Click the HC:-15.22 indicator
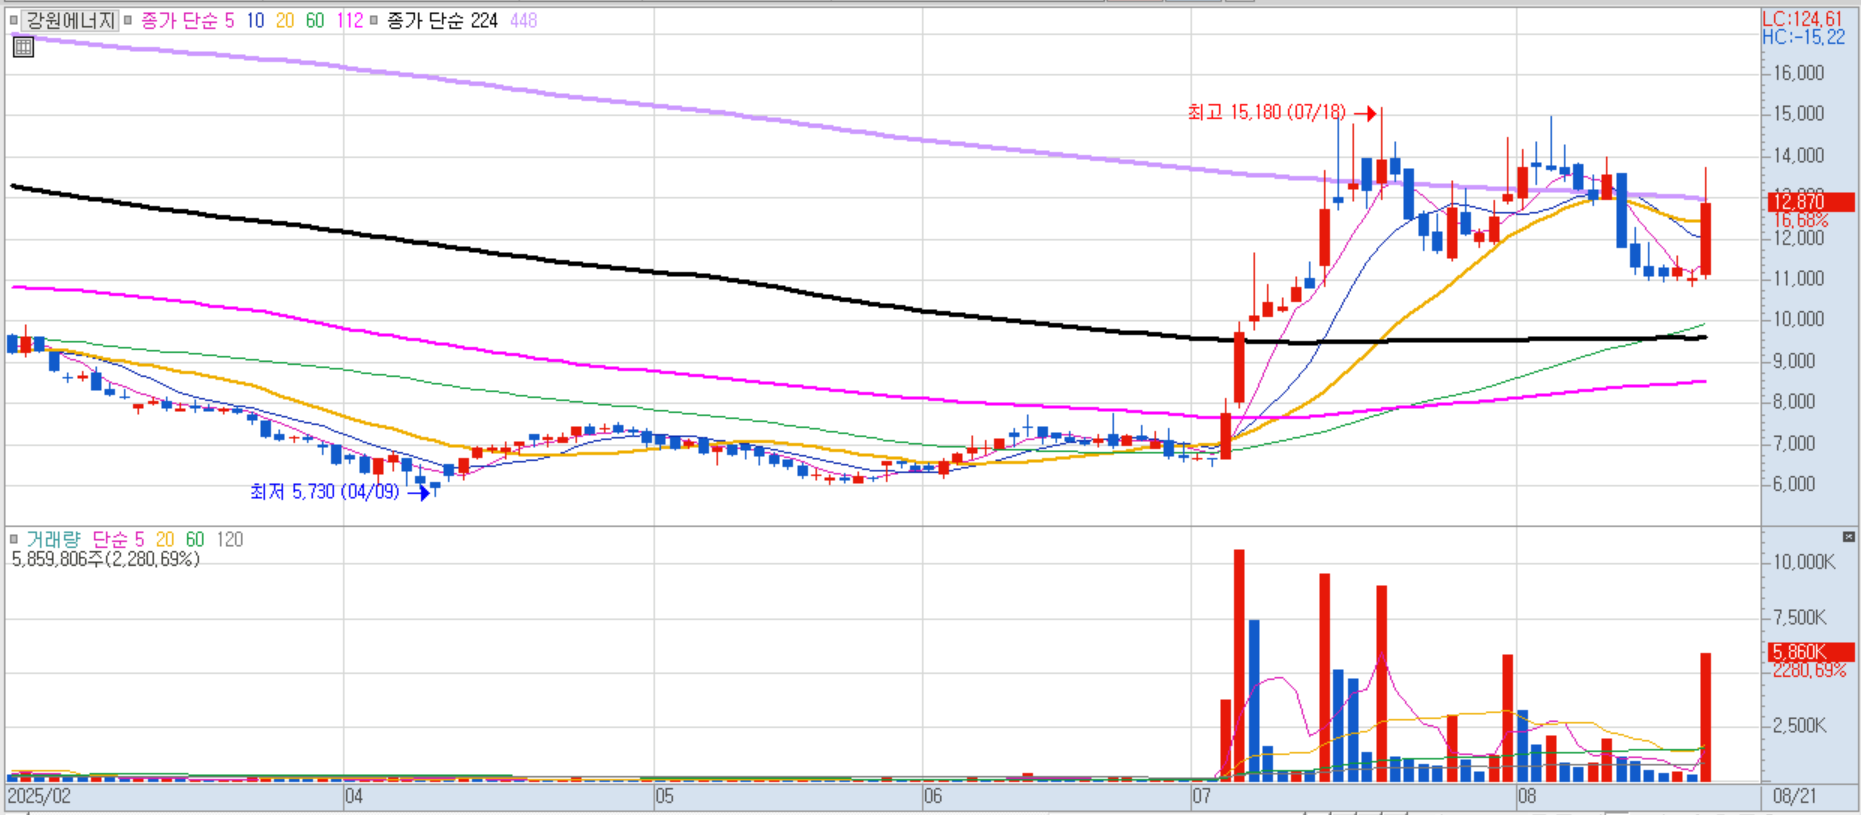Screen dimensions: 1861x815 coord(1804,38)
